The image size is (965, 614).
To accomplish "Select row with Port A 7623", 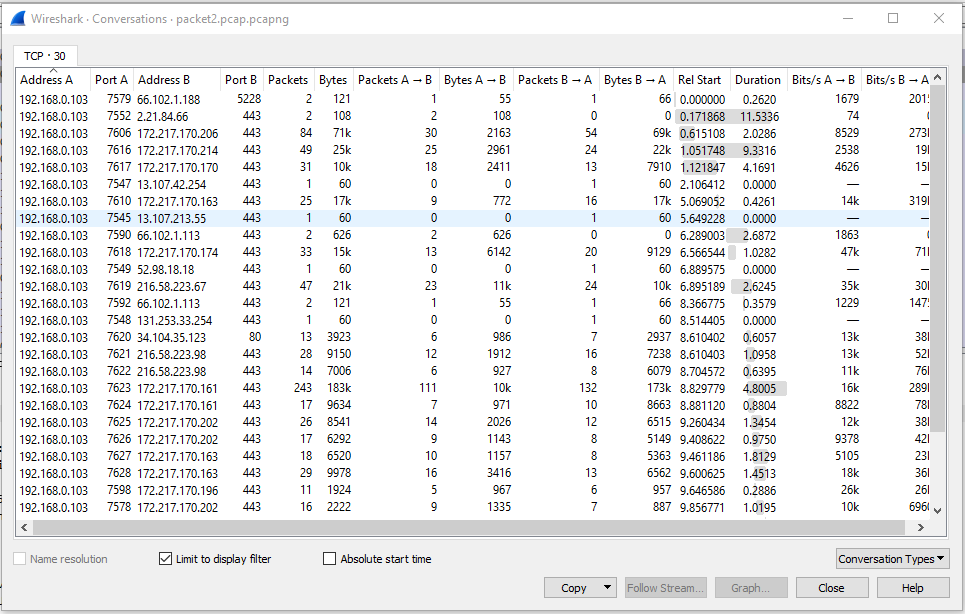I will coord(118,388).
